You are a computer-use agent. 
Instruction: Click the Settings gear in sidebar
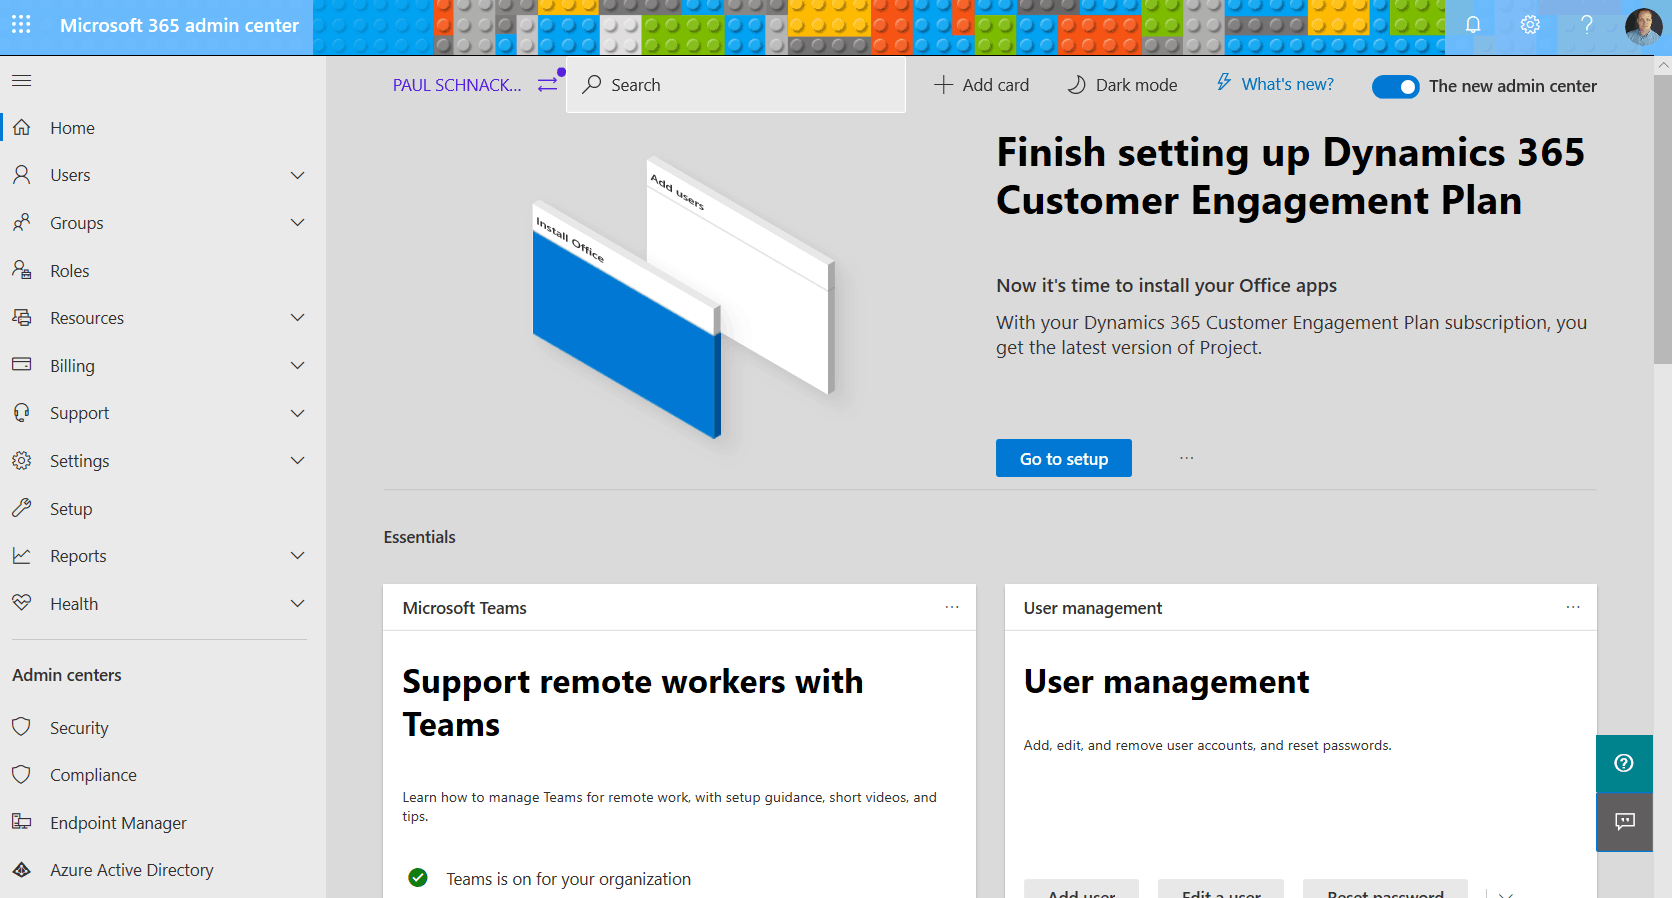(22, 460)
